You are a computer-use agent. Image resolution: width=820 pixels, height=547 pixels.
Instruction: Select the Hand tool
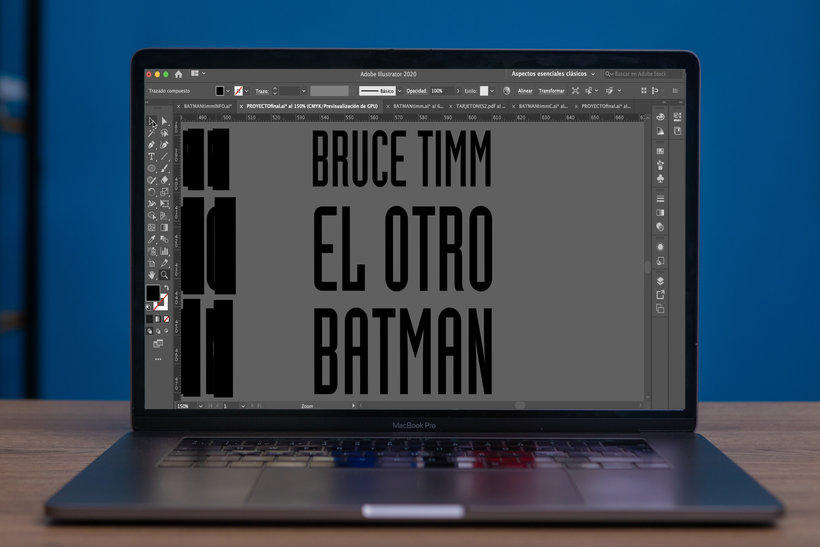[x=152, y=275]
